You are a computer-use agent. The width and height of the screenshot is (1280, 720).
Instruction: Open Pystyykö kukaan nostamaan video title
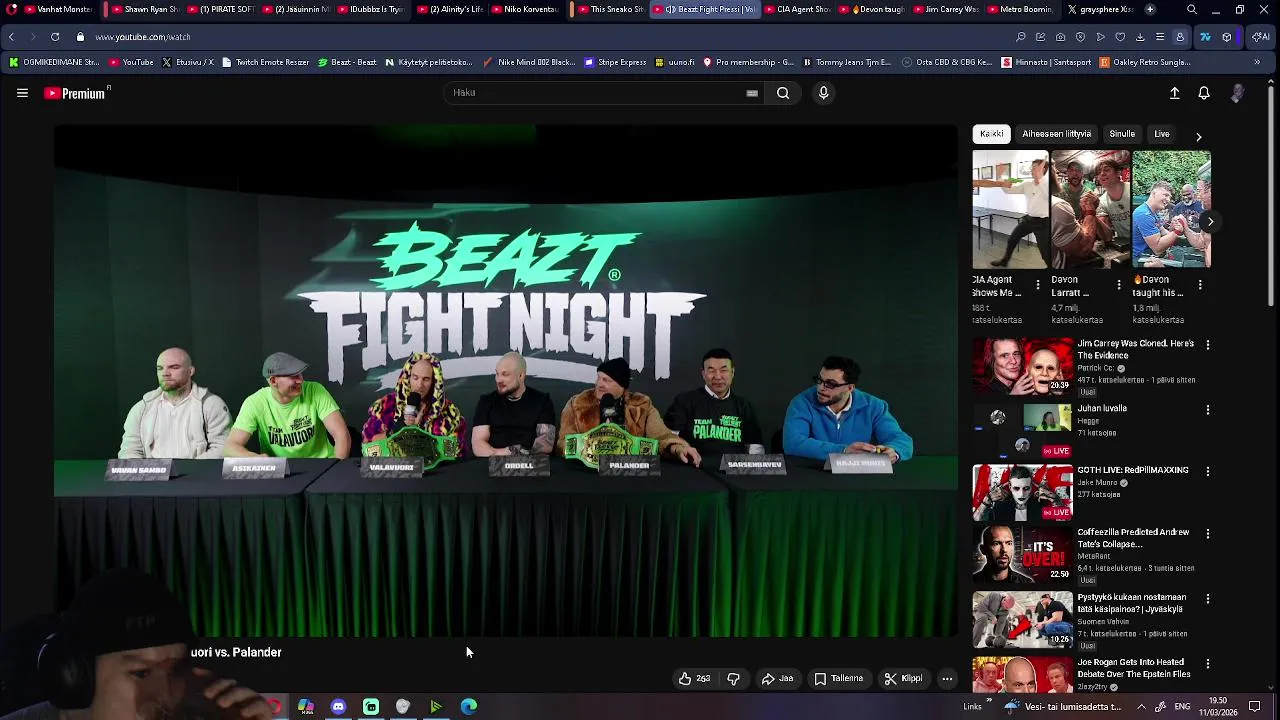point(1132,603)
